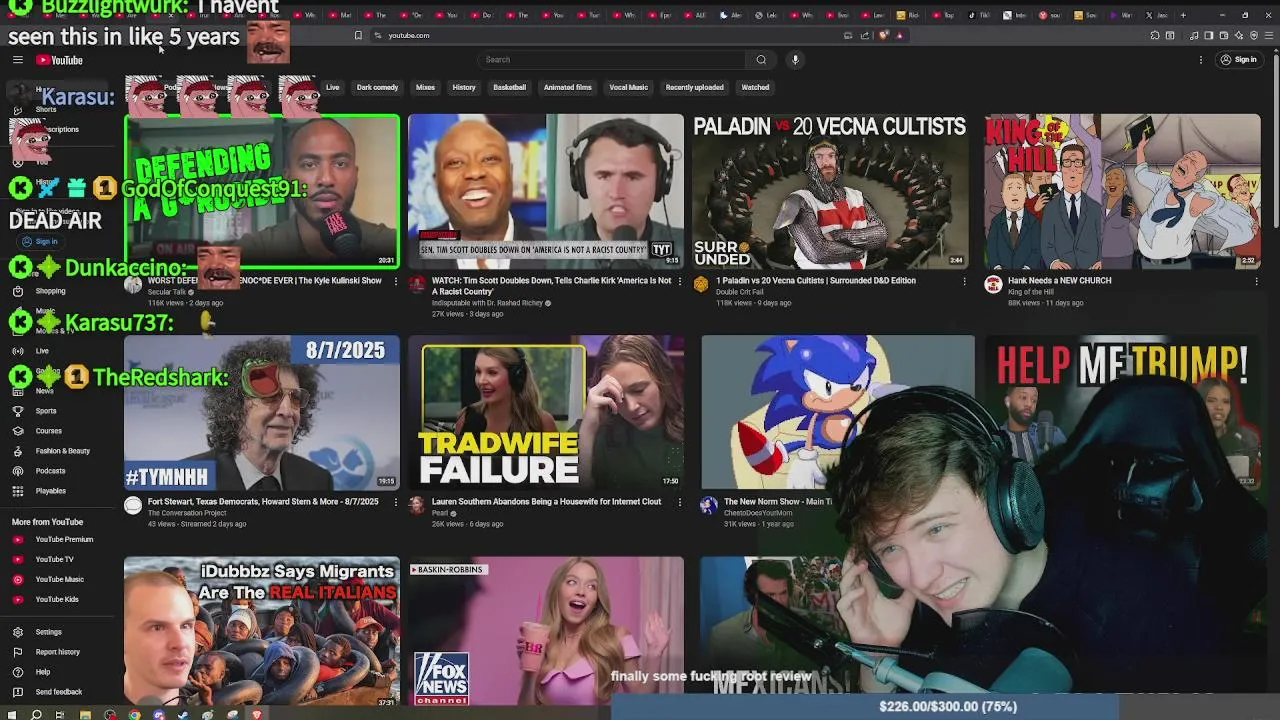The width and height of the screenshot is (1280, 720).
Task: Open YouTube Premium in the sidebar
Action: (x=64, y=540)
